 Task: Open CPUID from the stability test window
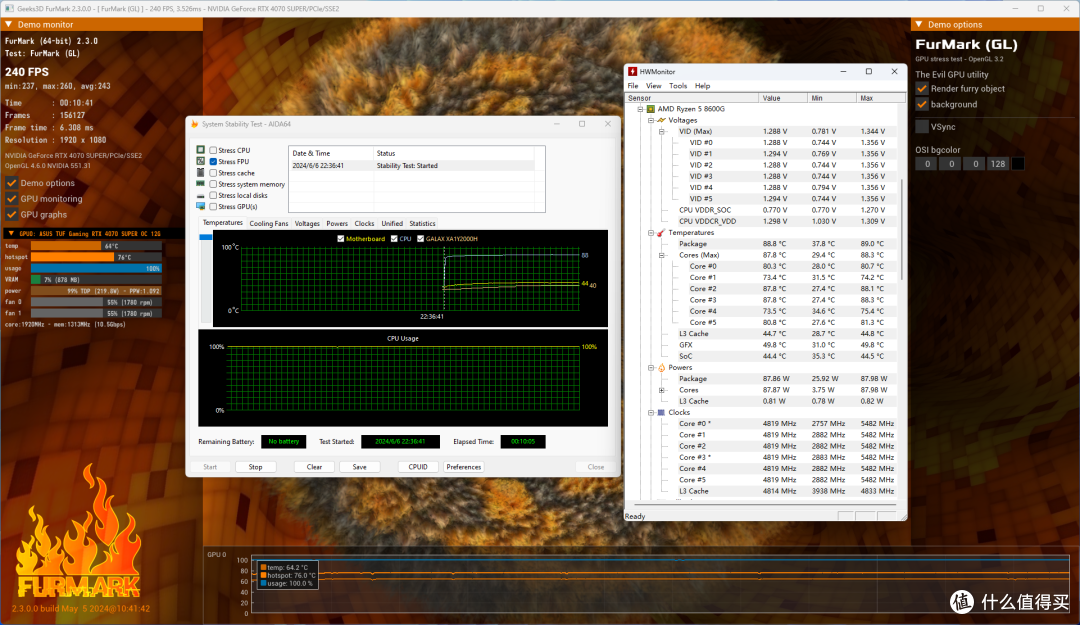(x=418, y=467)
